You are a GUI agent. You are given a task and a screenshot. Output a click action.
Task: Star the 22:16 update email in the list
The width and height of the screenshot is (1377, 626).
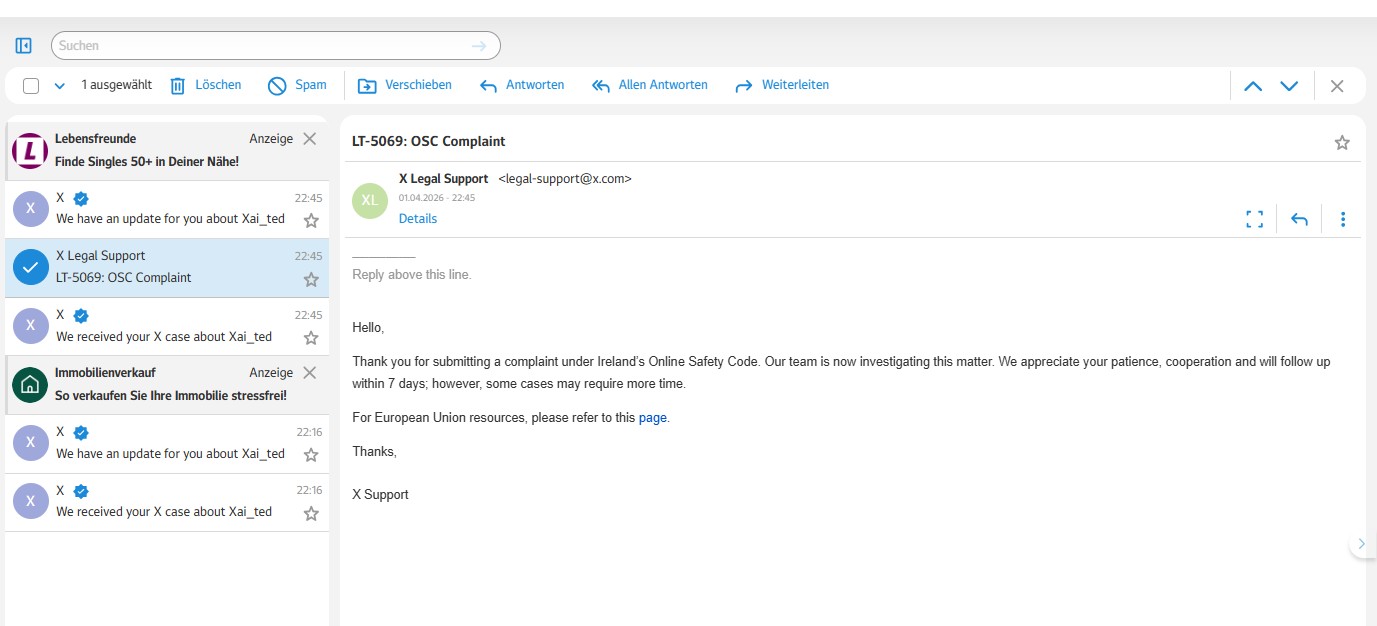coord(311,454)
